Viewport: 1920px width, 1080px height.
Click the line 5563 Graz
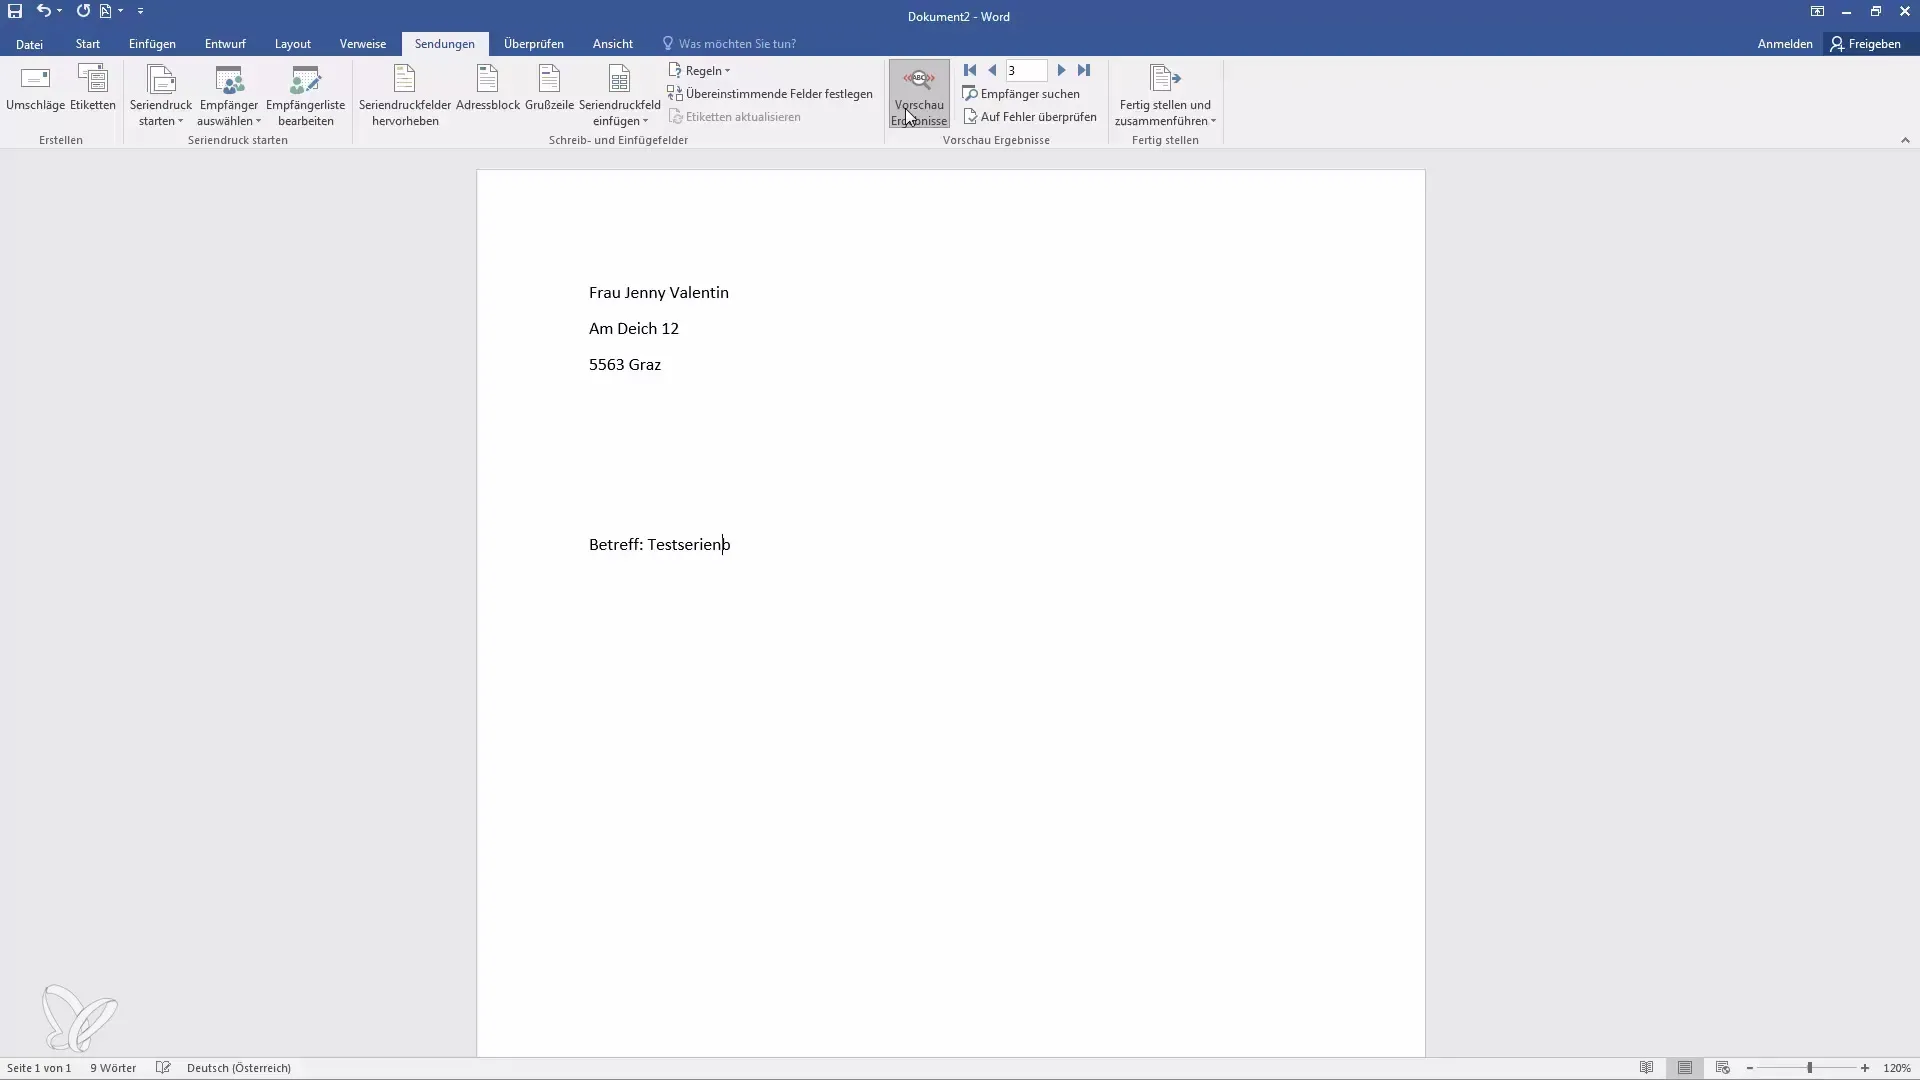(x=625, y=365)
